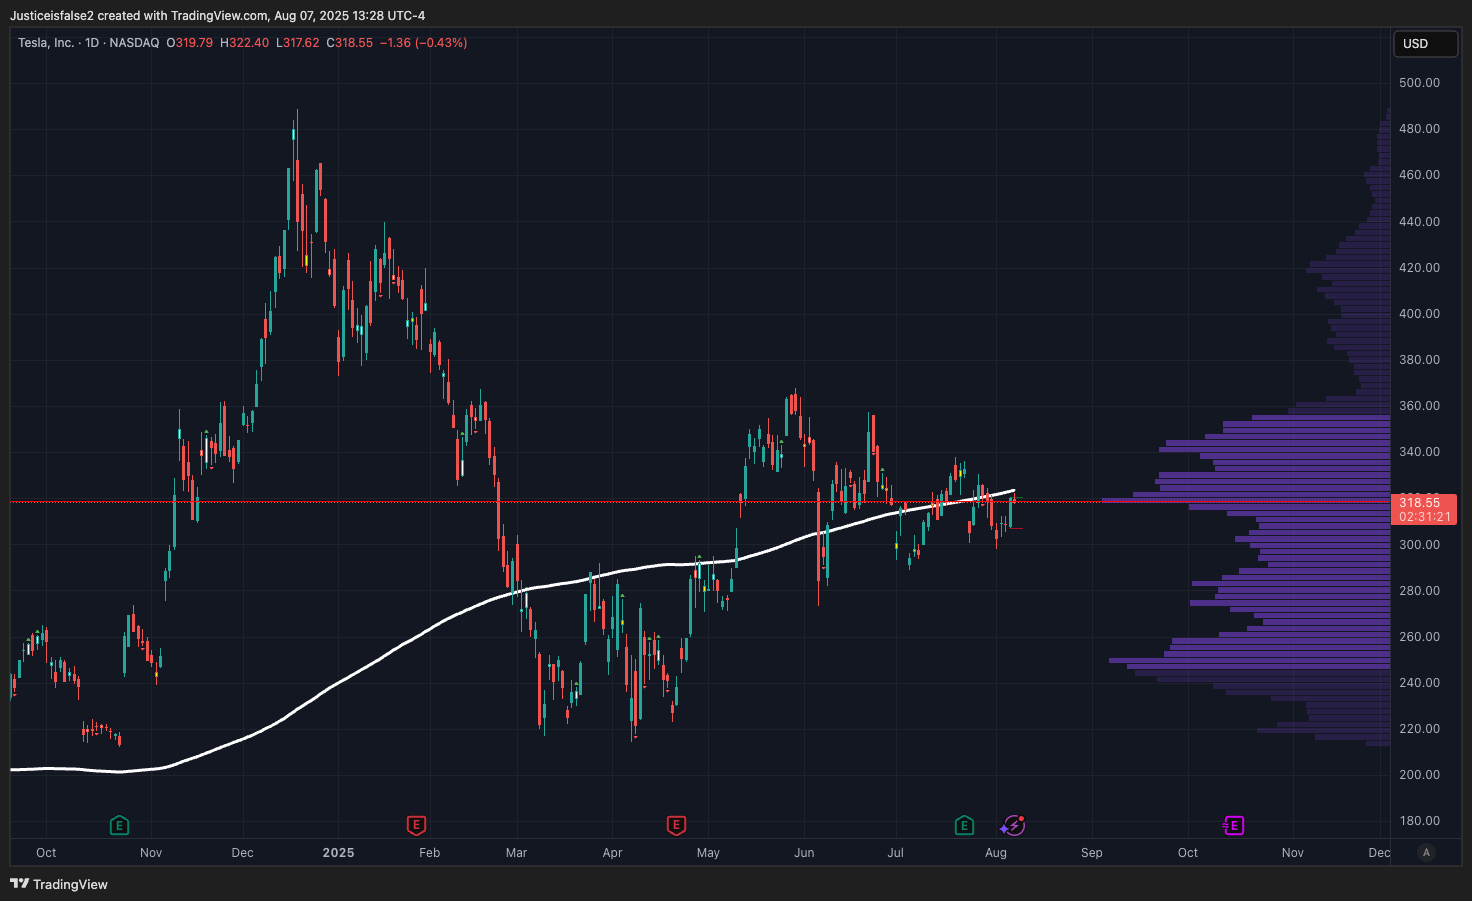Click the bar countdown timer '02:31:21'

pos(1424,517)
